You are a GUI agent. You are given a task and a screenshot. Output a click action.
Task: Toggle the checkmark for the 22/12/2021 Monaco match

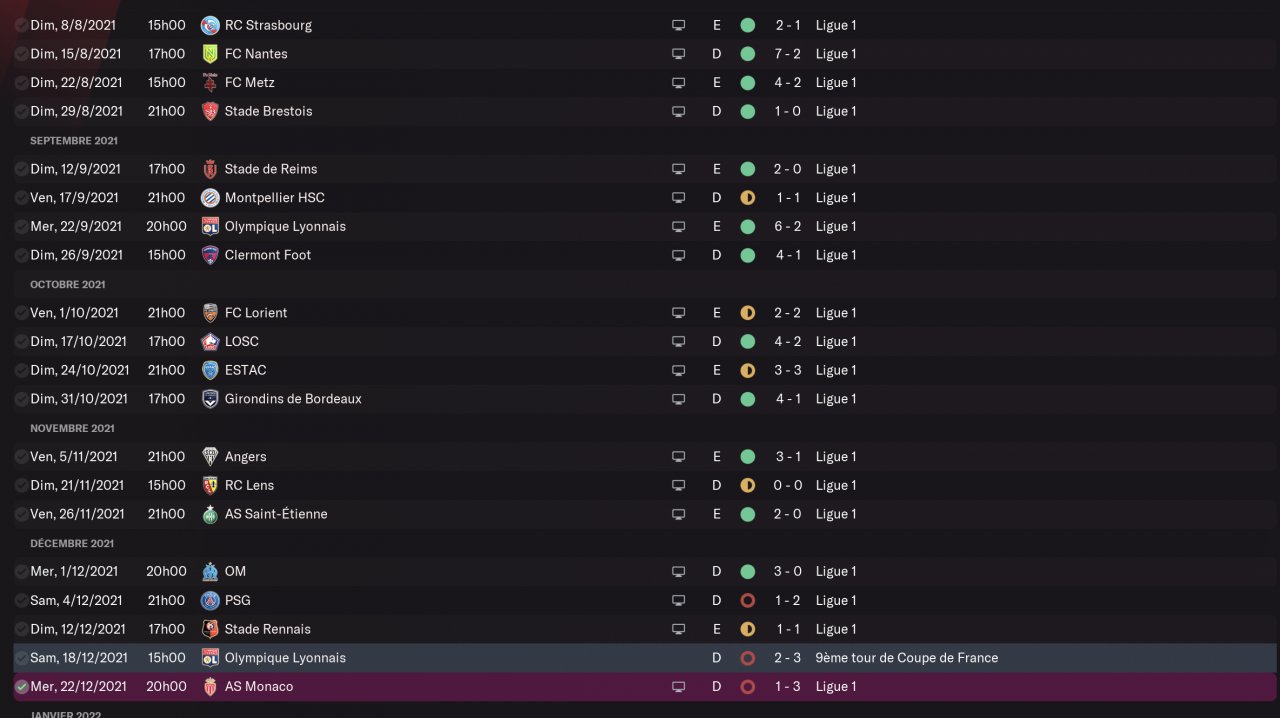(x=21, y=687)
